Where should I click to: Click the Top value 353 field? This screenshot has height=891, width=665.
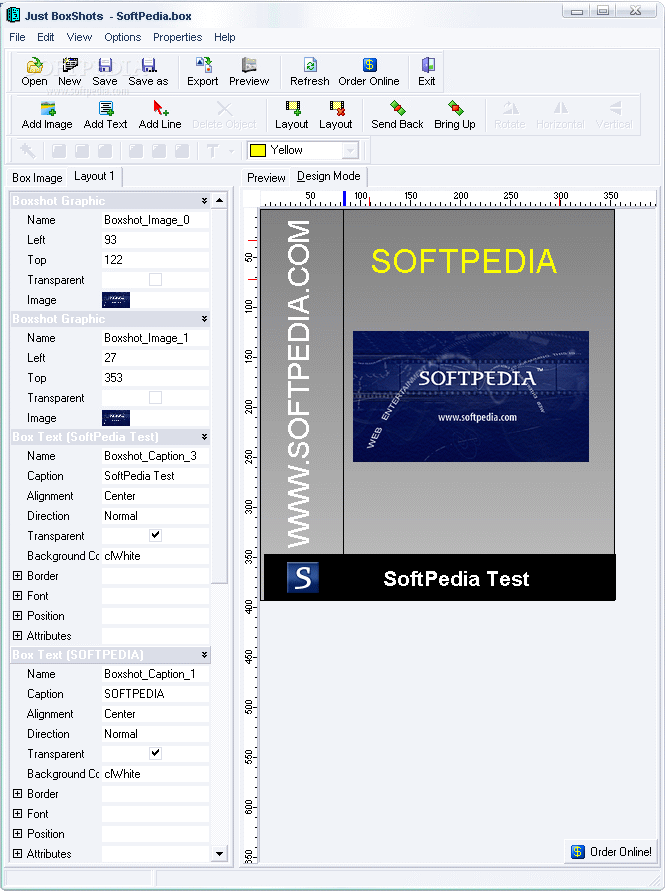coord(155,378)
